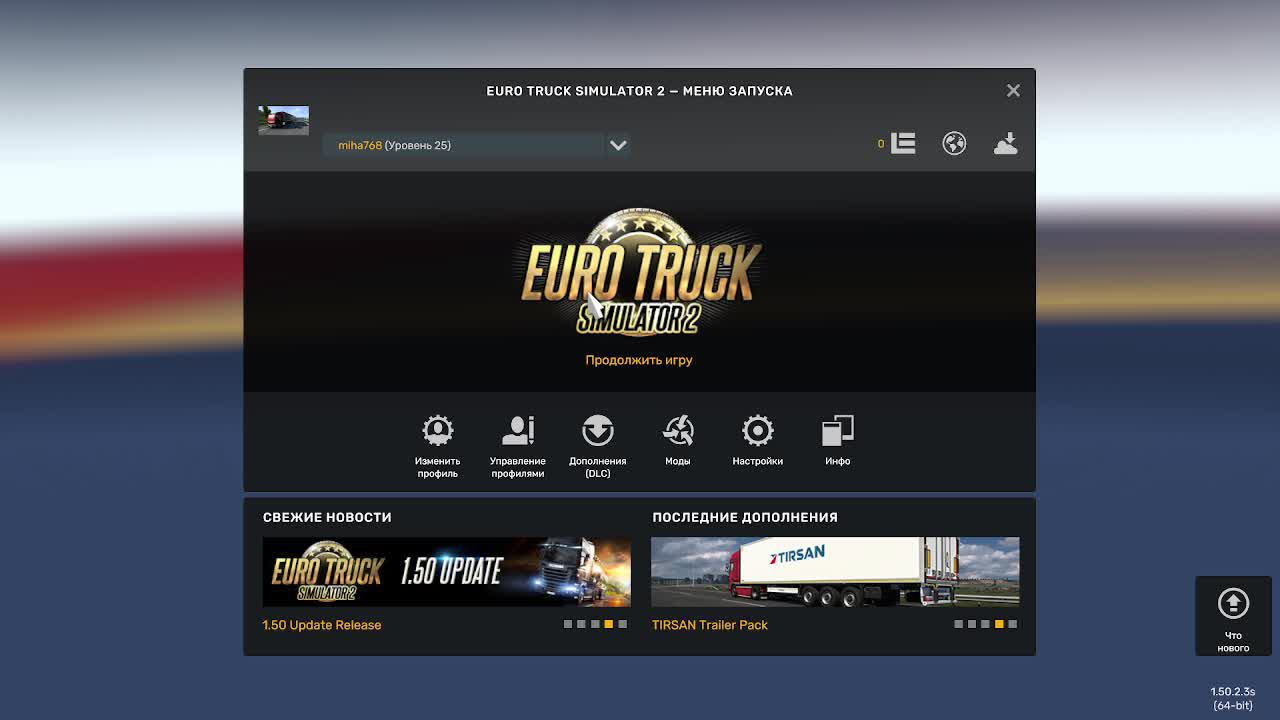Viewport: 1280px width, 720px height.
Task: Select the miha768 (Уровень 25) profile field
Action: coord(464,145)
